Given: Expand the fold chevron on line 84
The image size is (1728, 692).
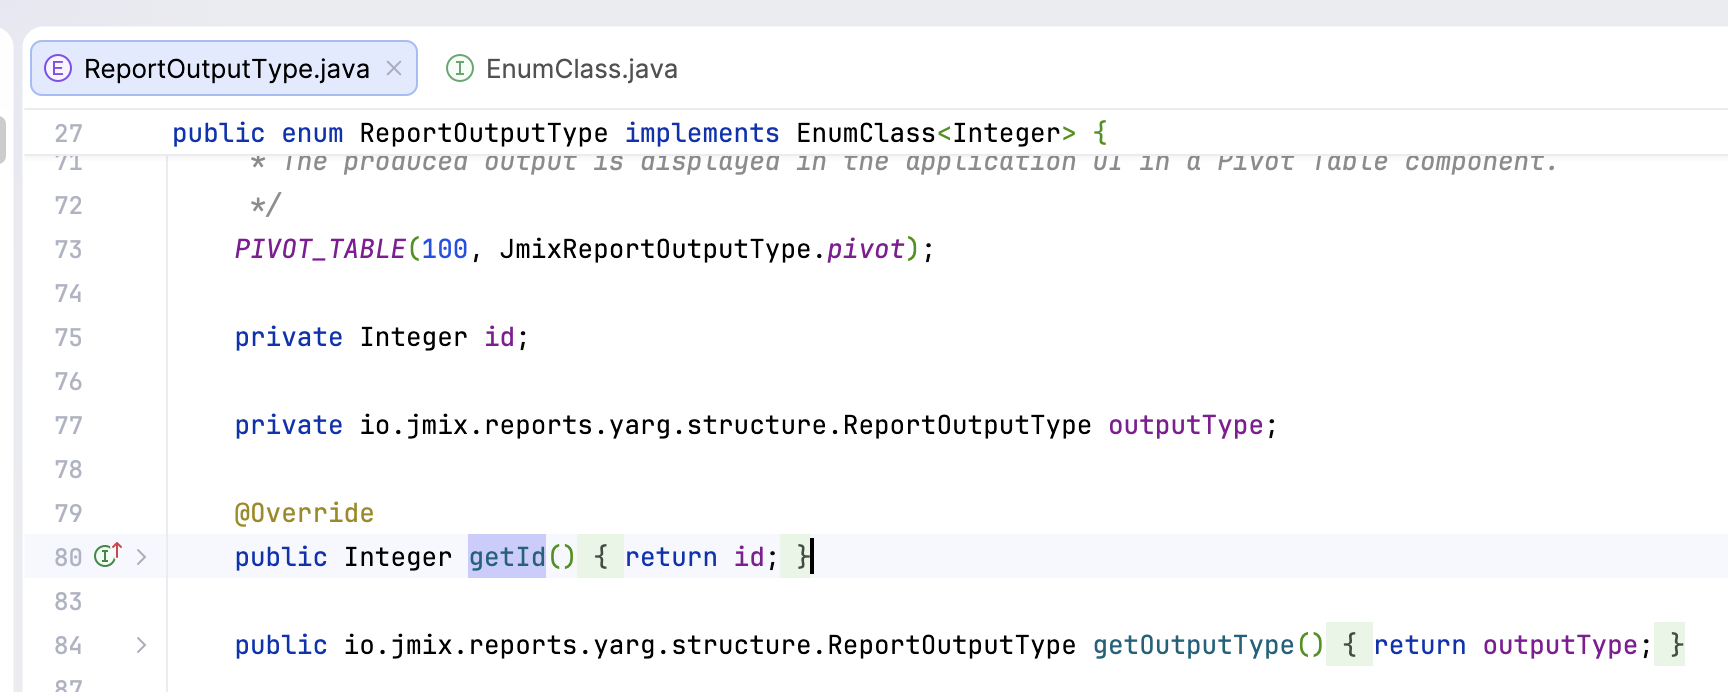Looking at the screenshot, I should tap(142, 645).
